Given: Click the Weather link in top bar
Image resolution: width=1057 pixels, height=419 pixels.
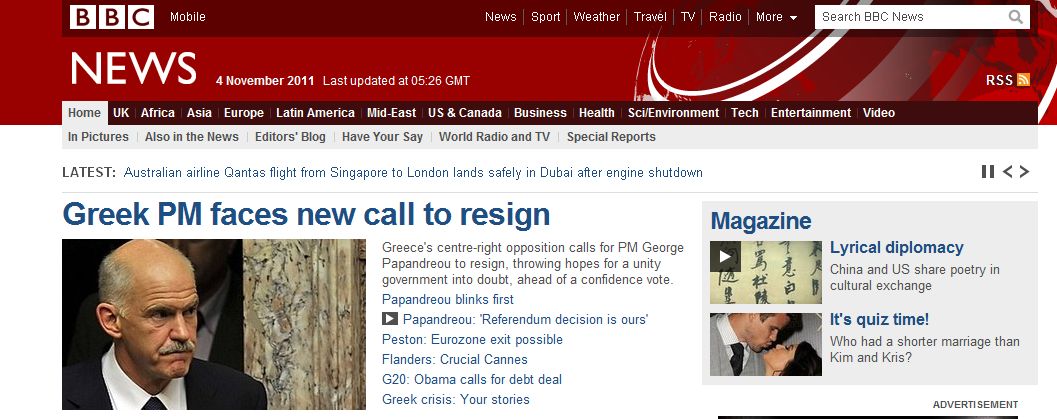Looking at the screenshot, I should 596,17.
